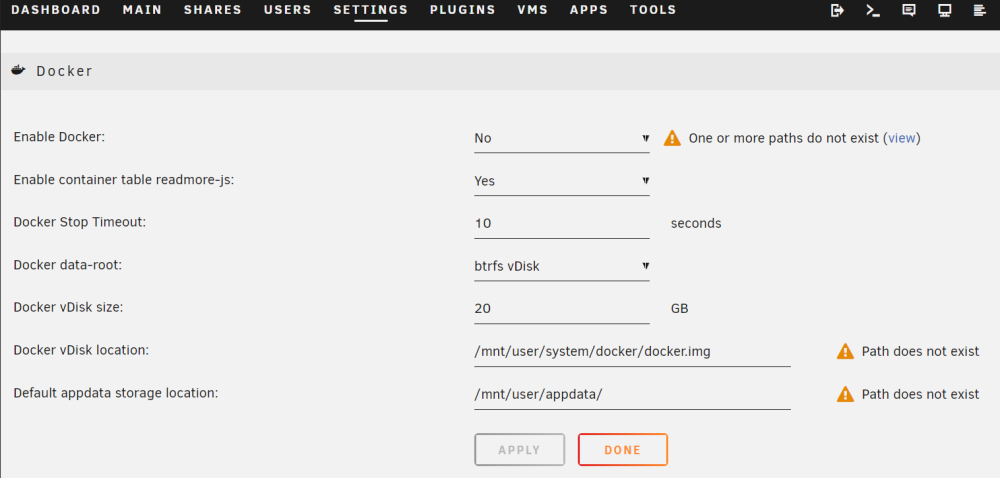Open the Main tab
This screenshot has height=478, width=1000.
click(142, 10)
